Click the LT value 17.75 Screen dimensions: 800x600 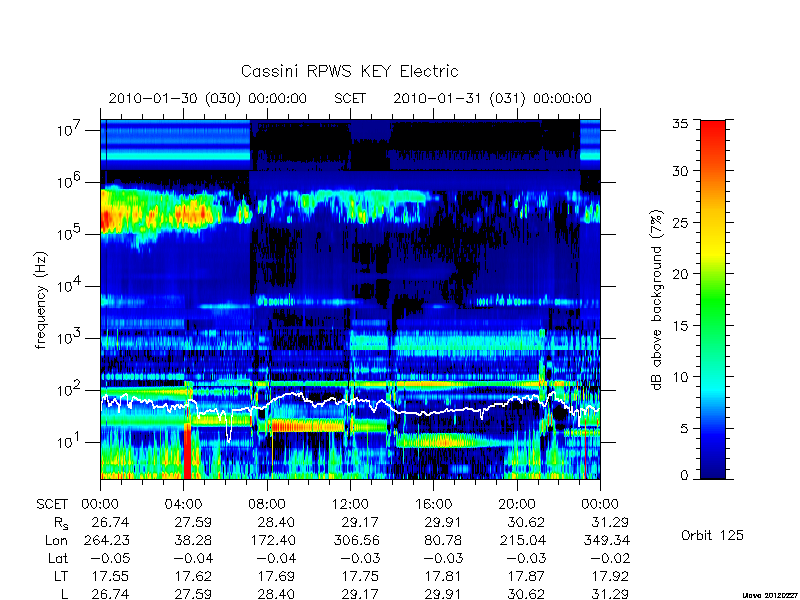pyautogui.click(x=360, y=577)
